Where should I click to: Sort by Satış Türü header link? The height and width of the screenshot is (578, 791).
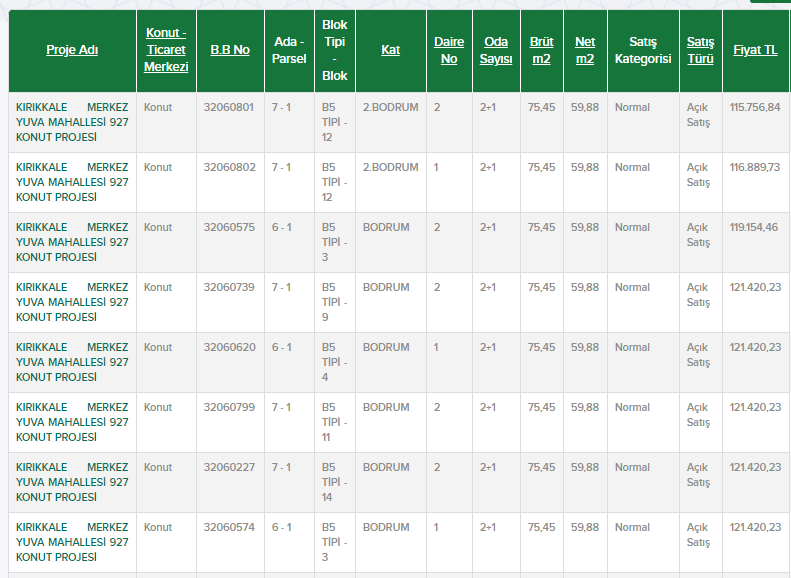(x=700, y=50)
